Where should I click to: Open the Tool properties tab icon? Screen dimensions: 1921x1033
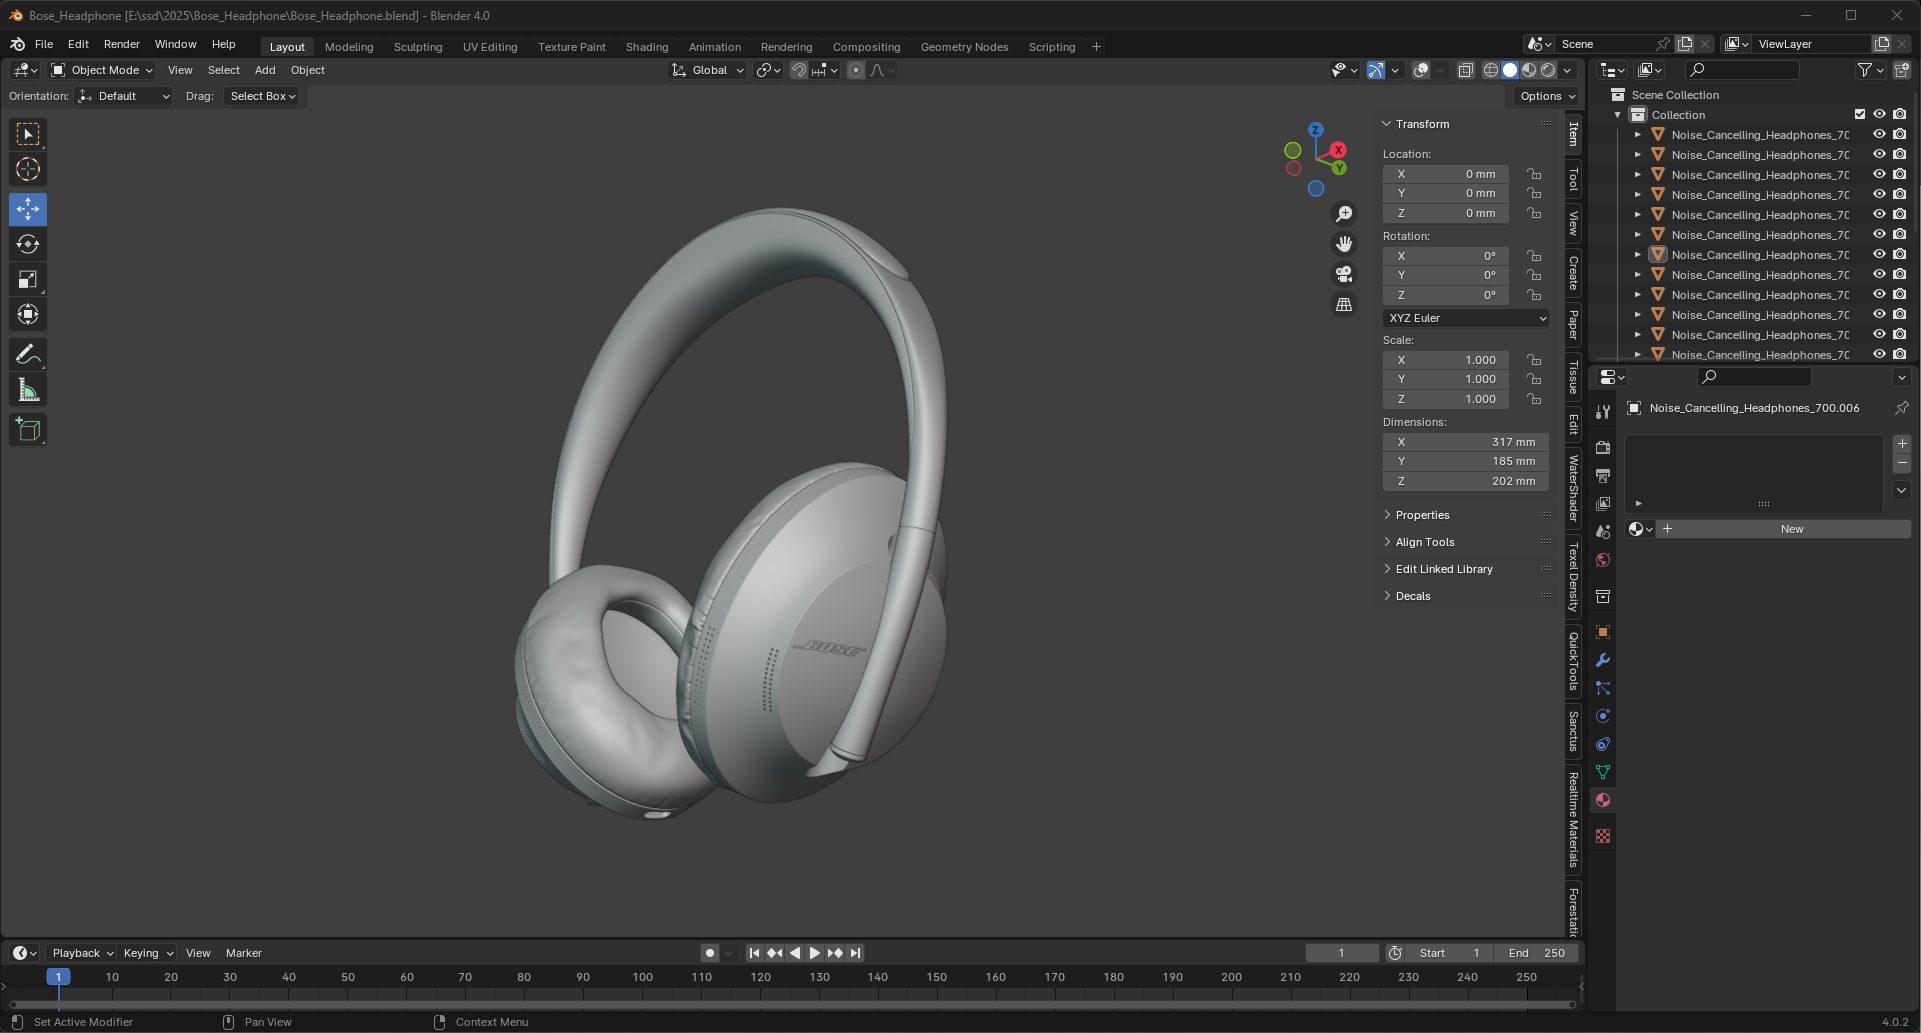[1603, 412]
